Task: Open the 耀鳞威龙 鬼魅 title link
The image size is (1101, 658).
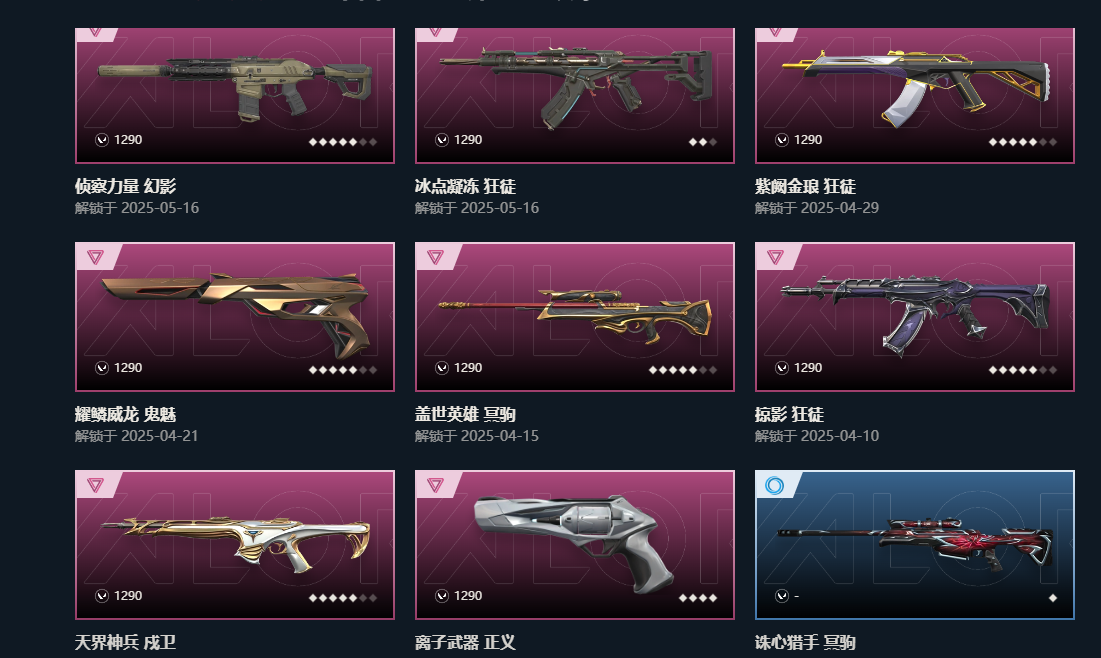Action: click(x=126, y=414)
